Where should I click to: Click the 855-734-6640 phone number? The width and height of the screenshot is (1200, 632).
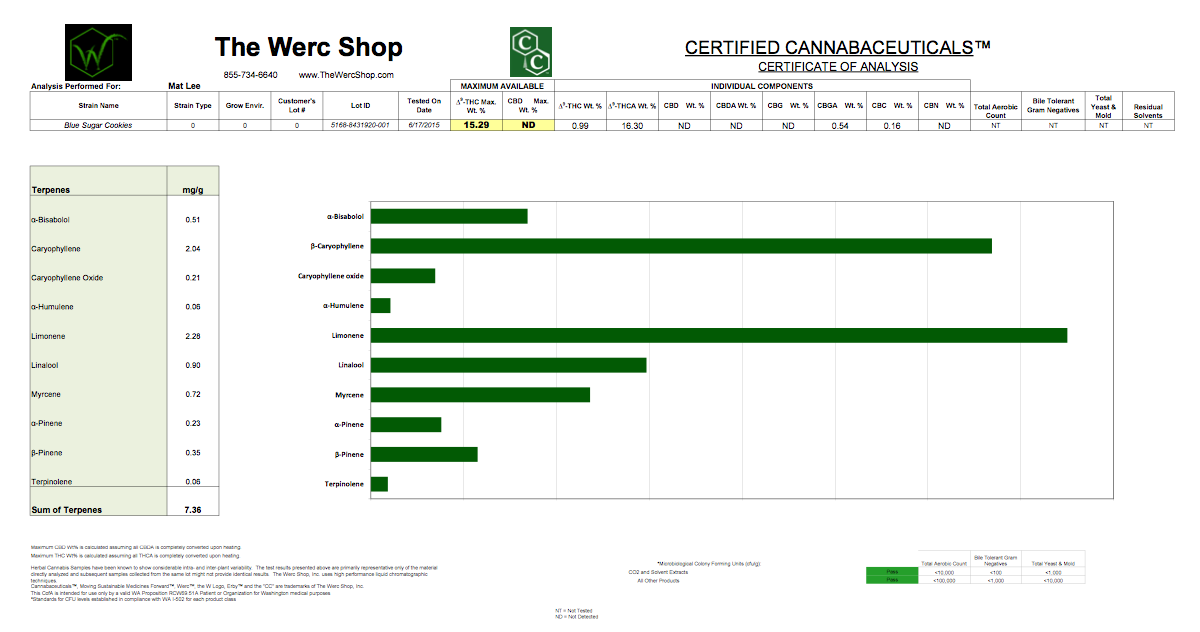click(251, 76)
